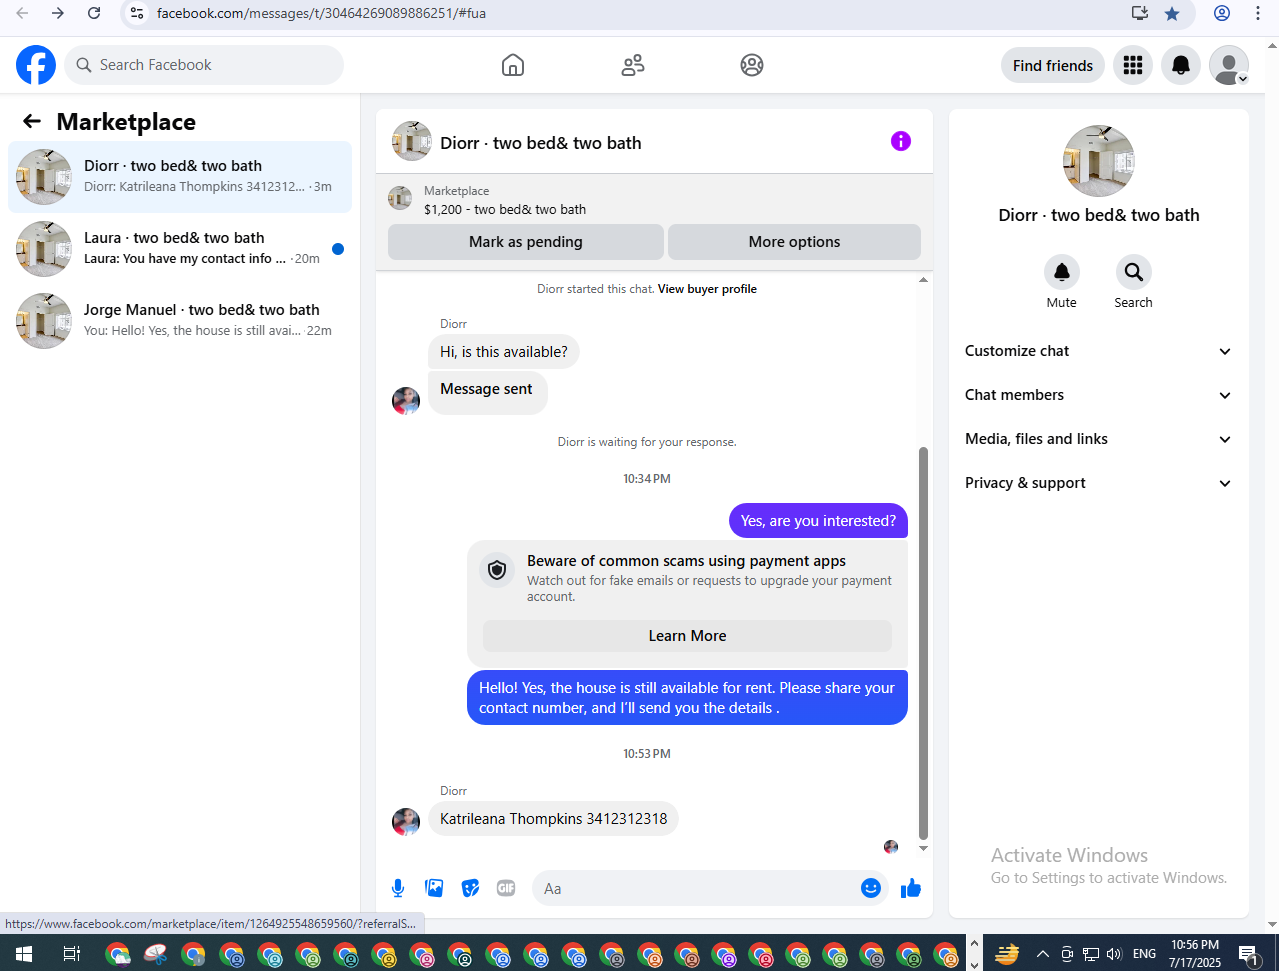Expand the Chat members section
Viewport: 1279px width, 971px height.
click(1098, 395)
